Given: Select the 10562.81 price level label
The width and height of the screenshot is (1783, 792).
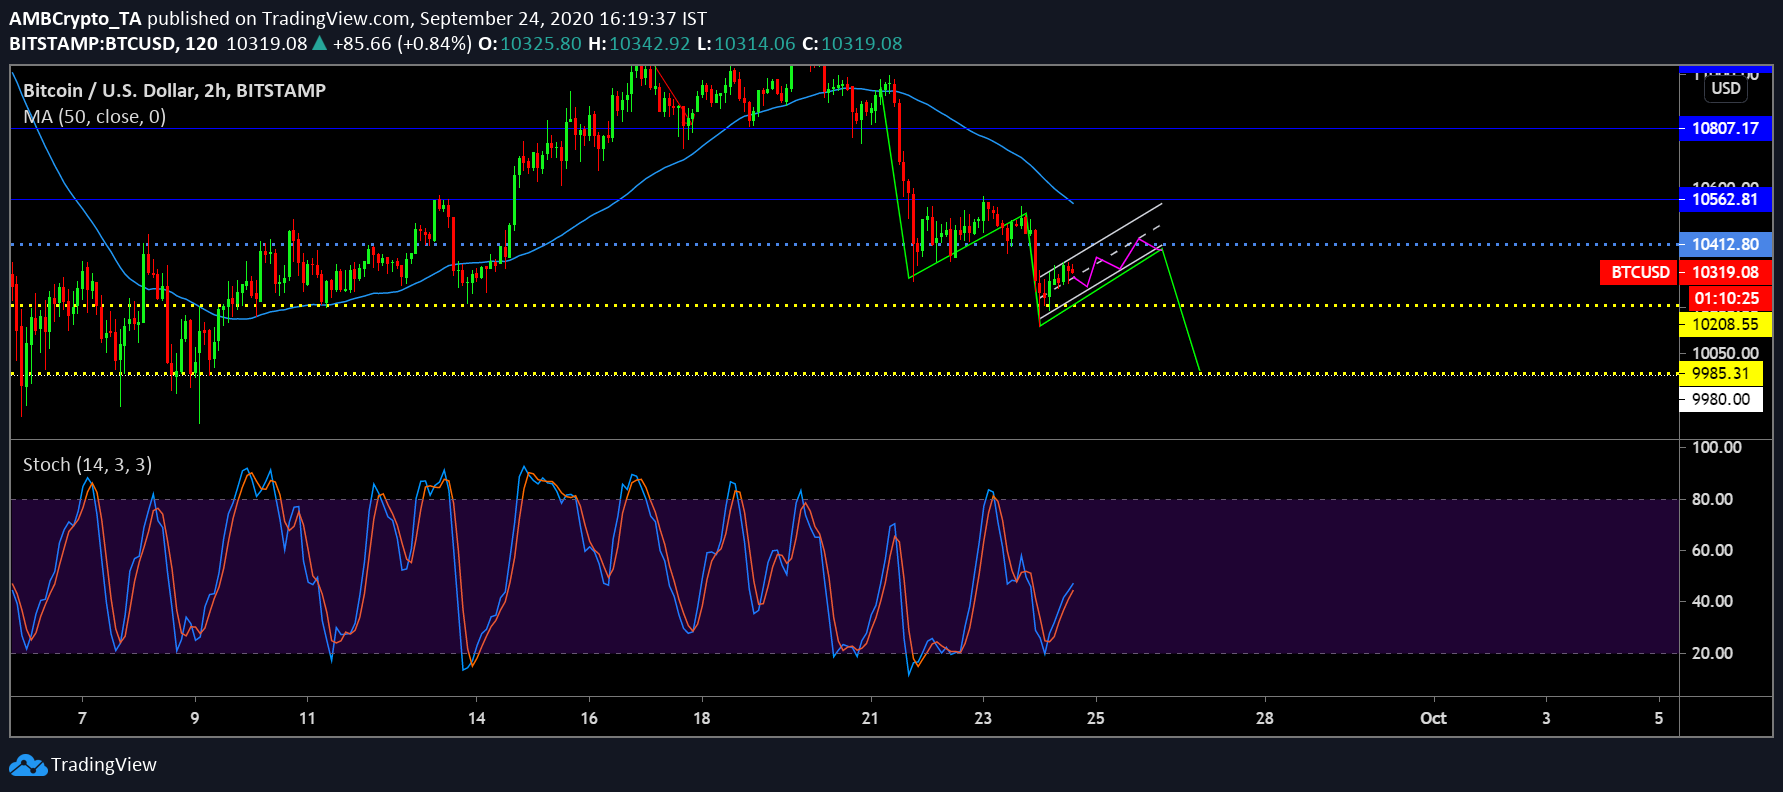Looking at the screenshot, I should pos(1725,199).
